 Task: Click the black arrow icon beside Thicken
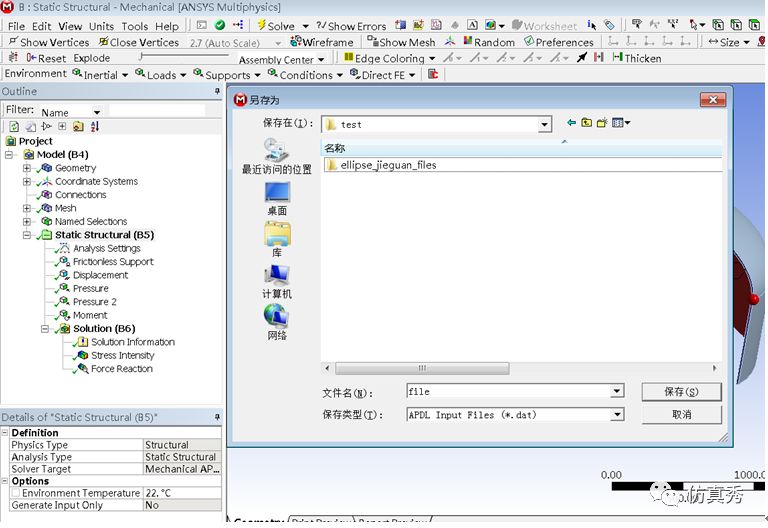point(582,58)
